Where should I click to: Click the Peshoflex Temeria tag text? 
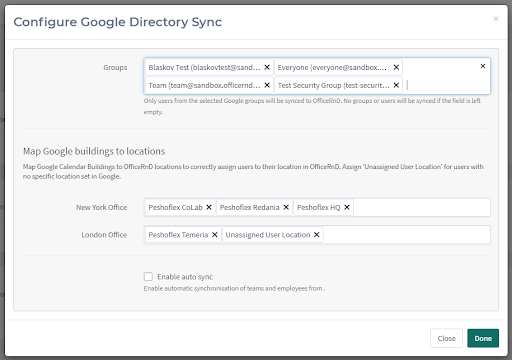[x=178, y=235]
